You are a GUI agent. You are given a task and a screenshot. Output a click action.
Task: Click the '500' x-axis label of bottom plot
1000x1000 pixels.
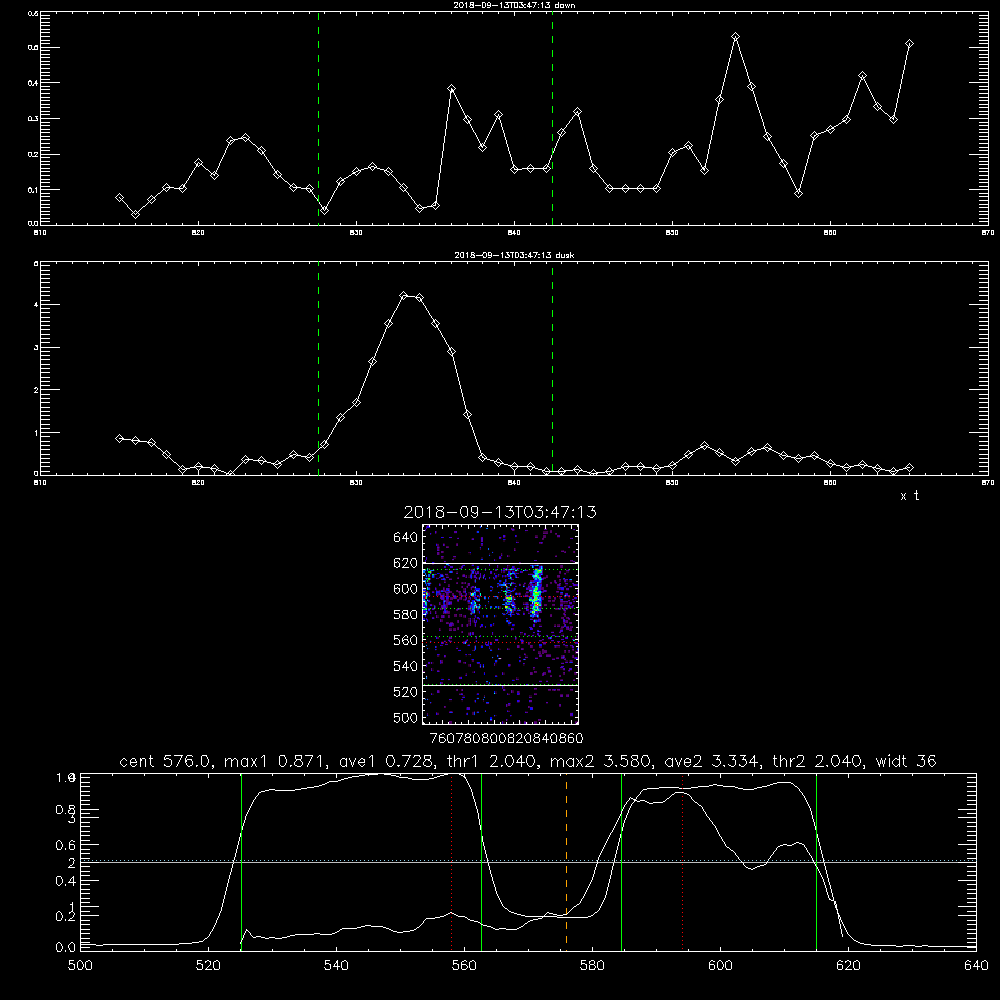[x=80, y=966]
